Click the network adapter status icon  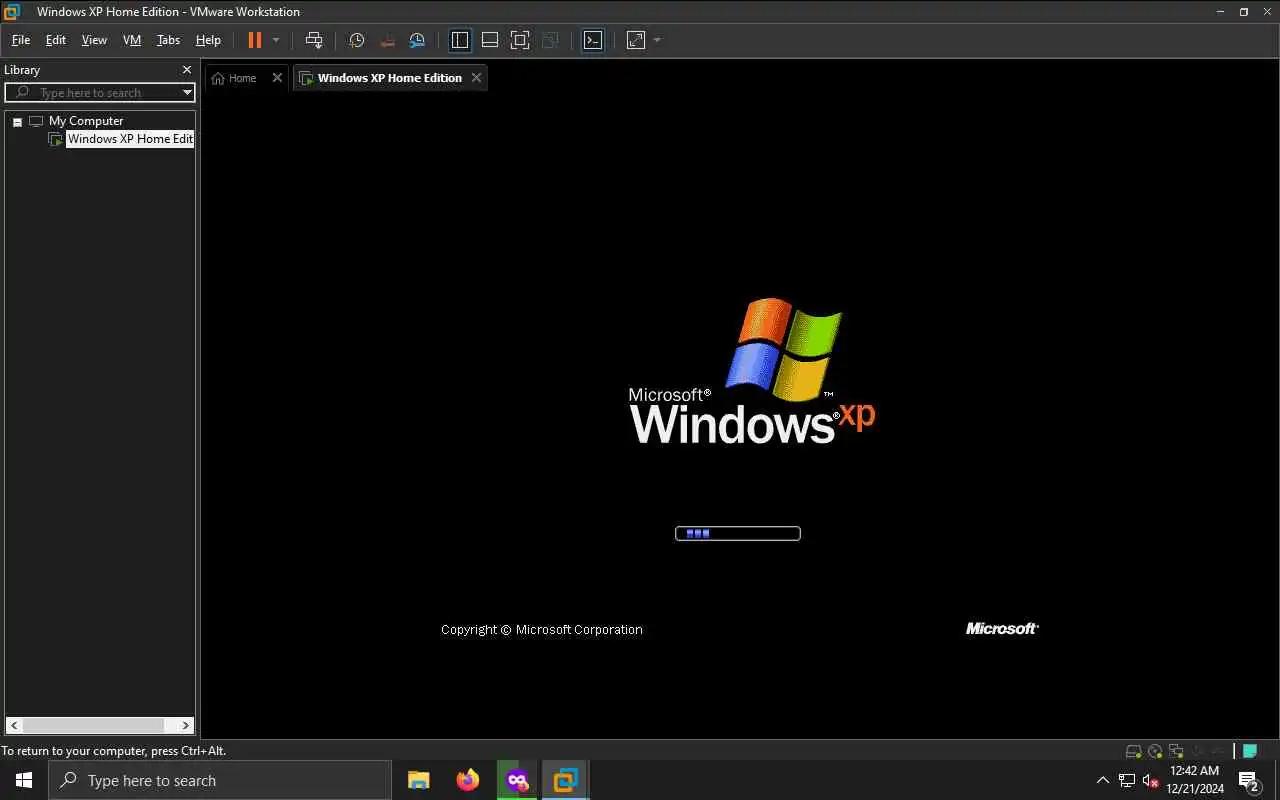(1176, 751)
